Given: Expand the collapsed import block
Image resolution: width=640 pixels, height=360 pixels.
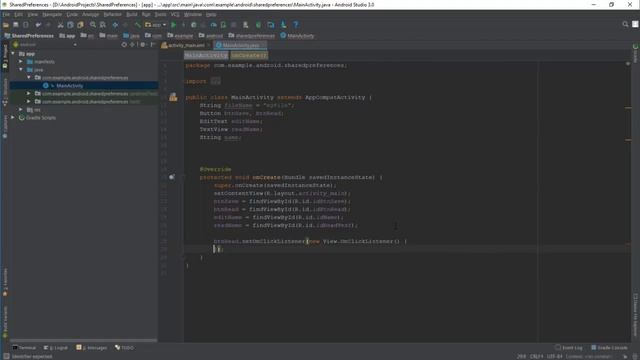Looking at the screenshot, I should click(x=216, y=81).
